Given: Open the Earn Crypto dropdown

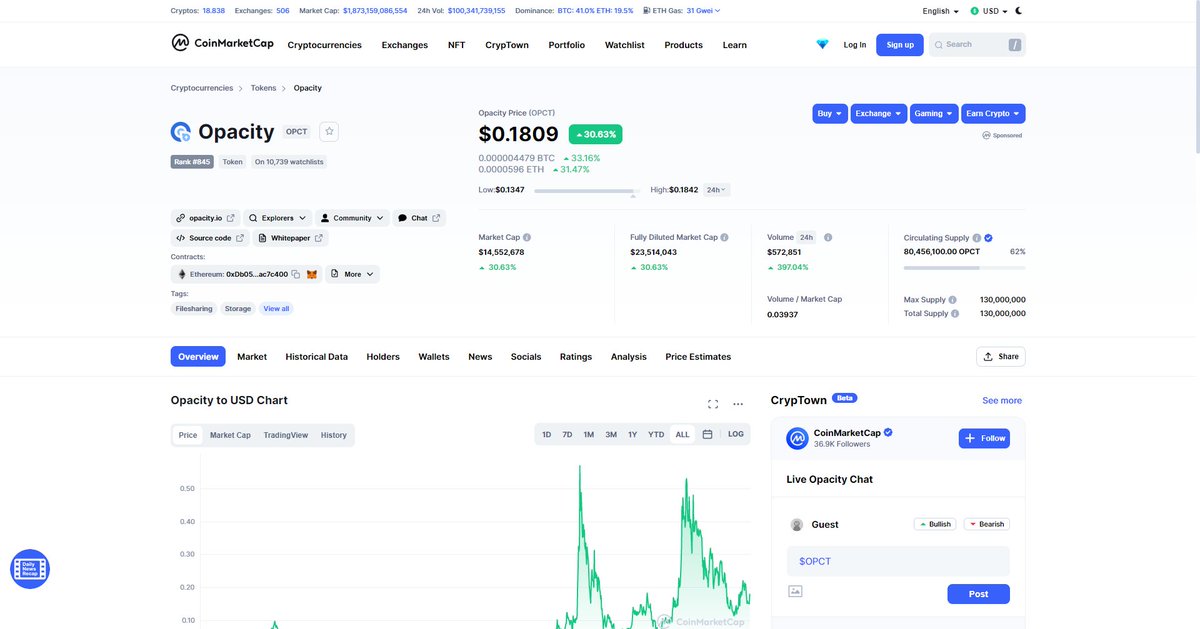Looking at the screenshot, I should [x=993, y=114].
